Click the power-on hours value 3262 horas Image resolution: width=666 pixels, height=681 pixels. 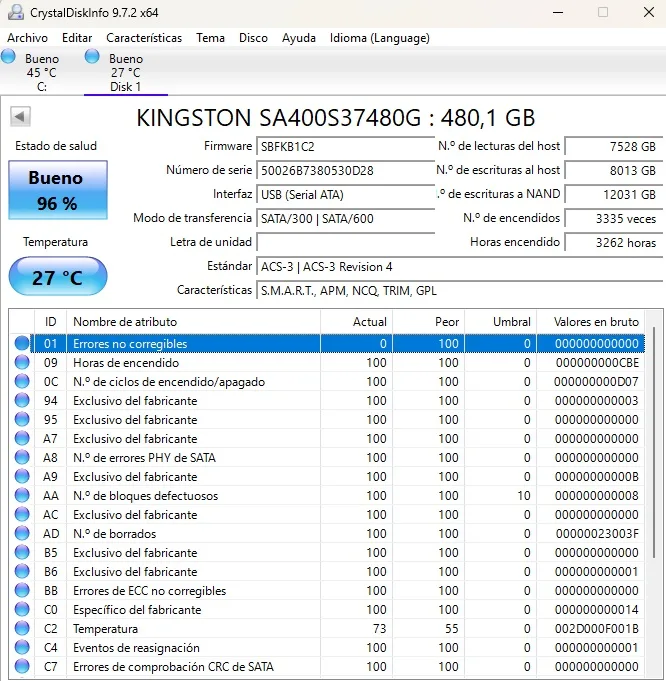(614, 242)
